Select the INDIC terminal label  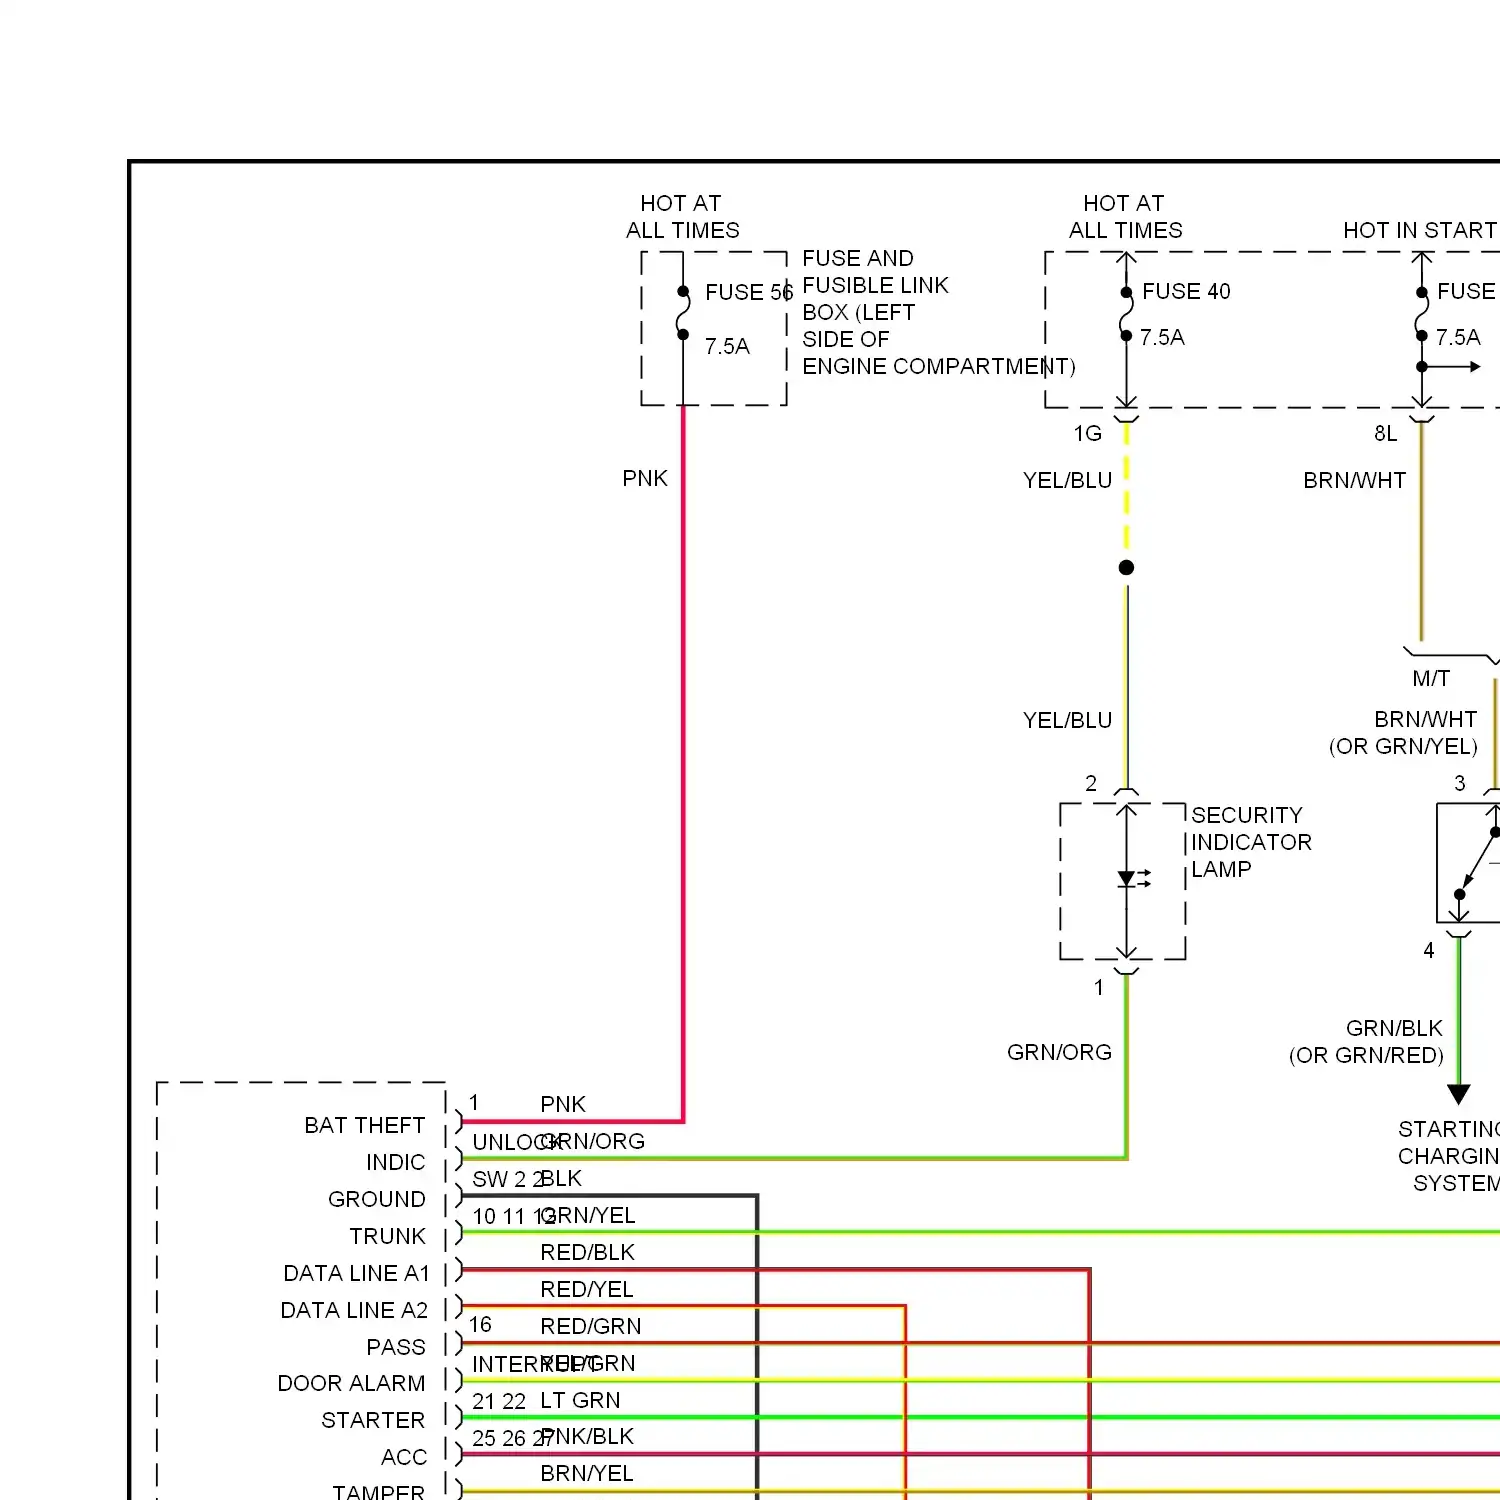click(x=395, y=1162)
